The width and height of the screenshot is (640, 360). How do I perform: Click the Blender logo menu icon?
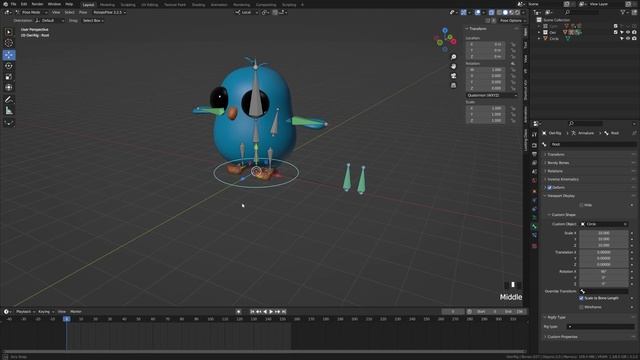pyautogui.click(x=5, y=4)
